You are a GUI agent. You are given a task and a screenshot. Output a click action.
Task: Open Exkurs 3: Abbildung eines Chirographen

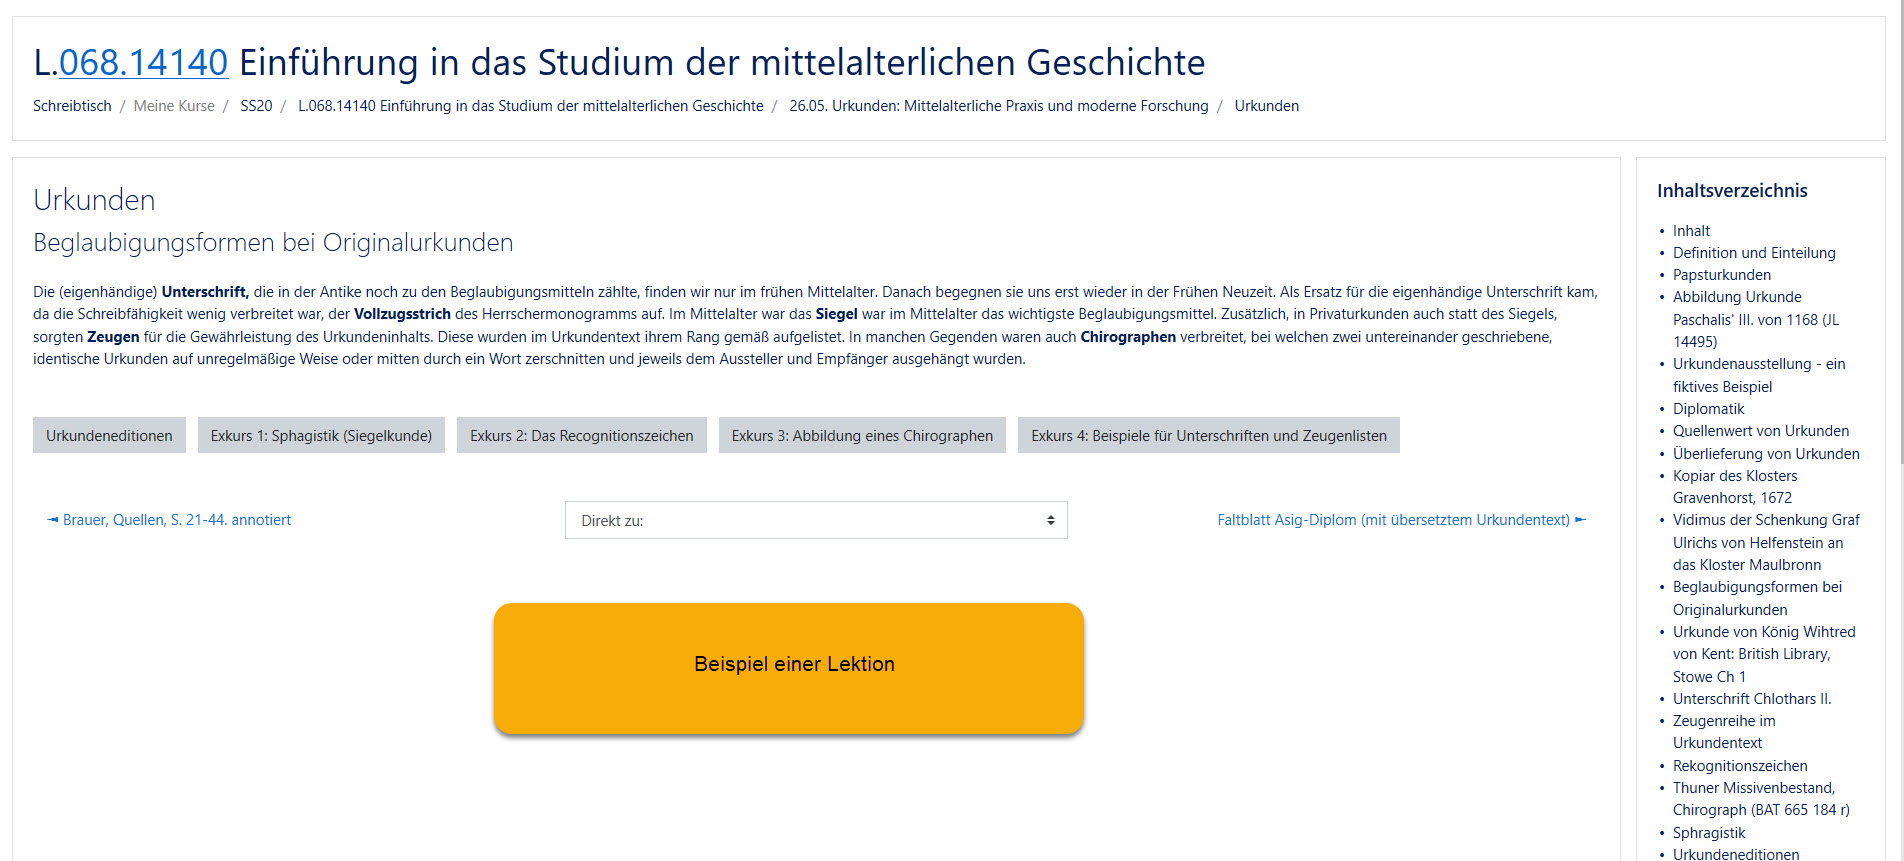(x=861, y=436)
